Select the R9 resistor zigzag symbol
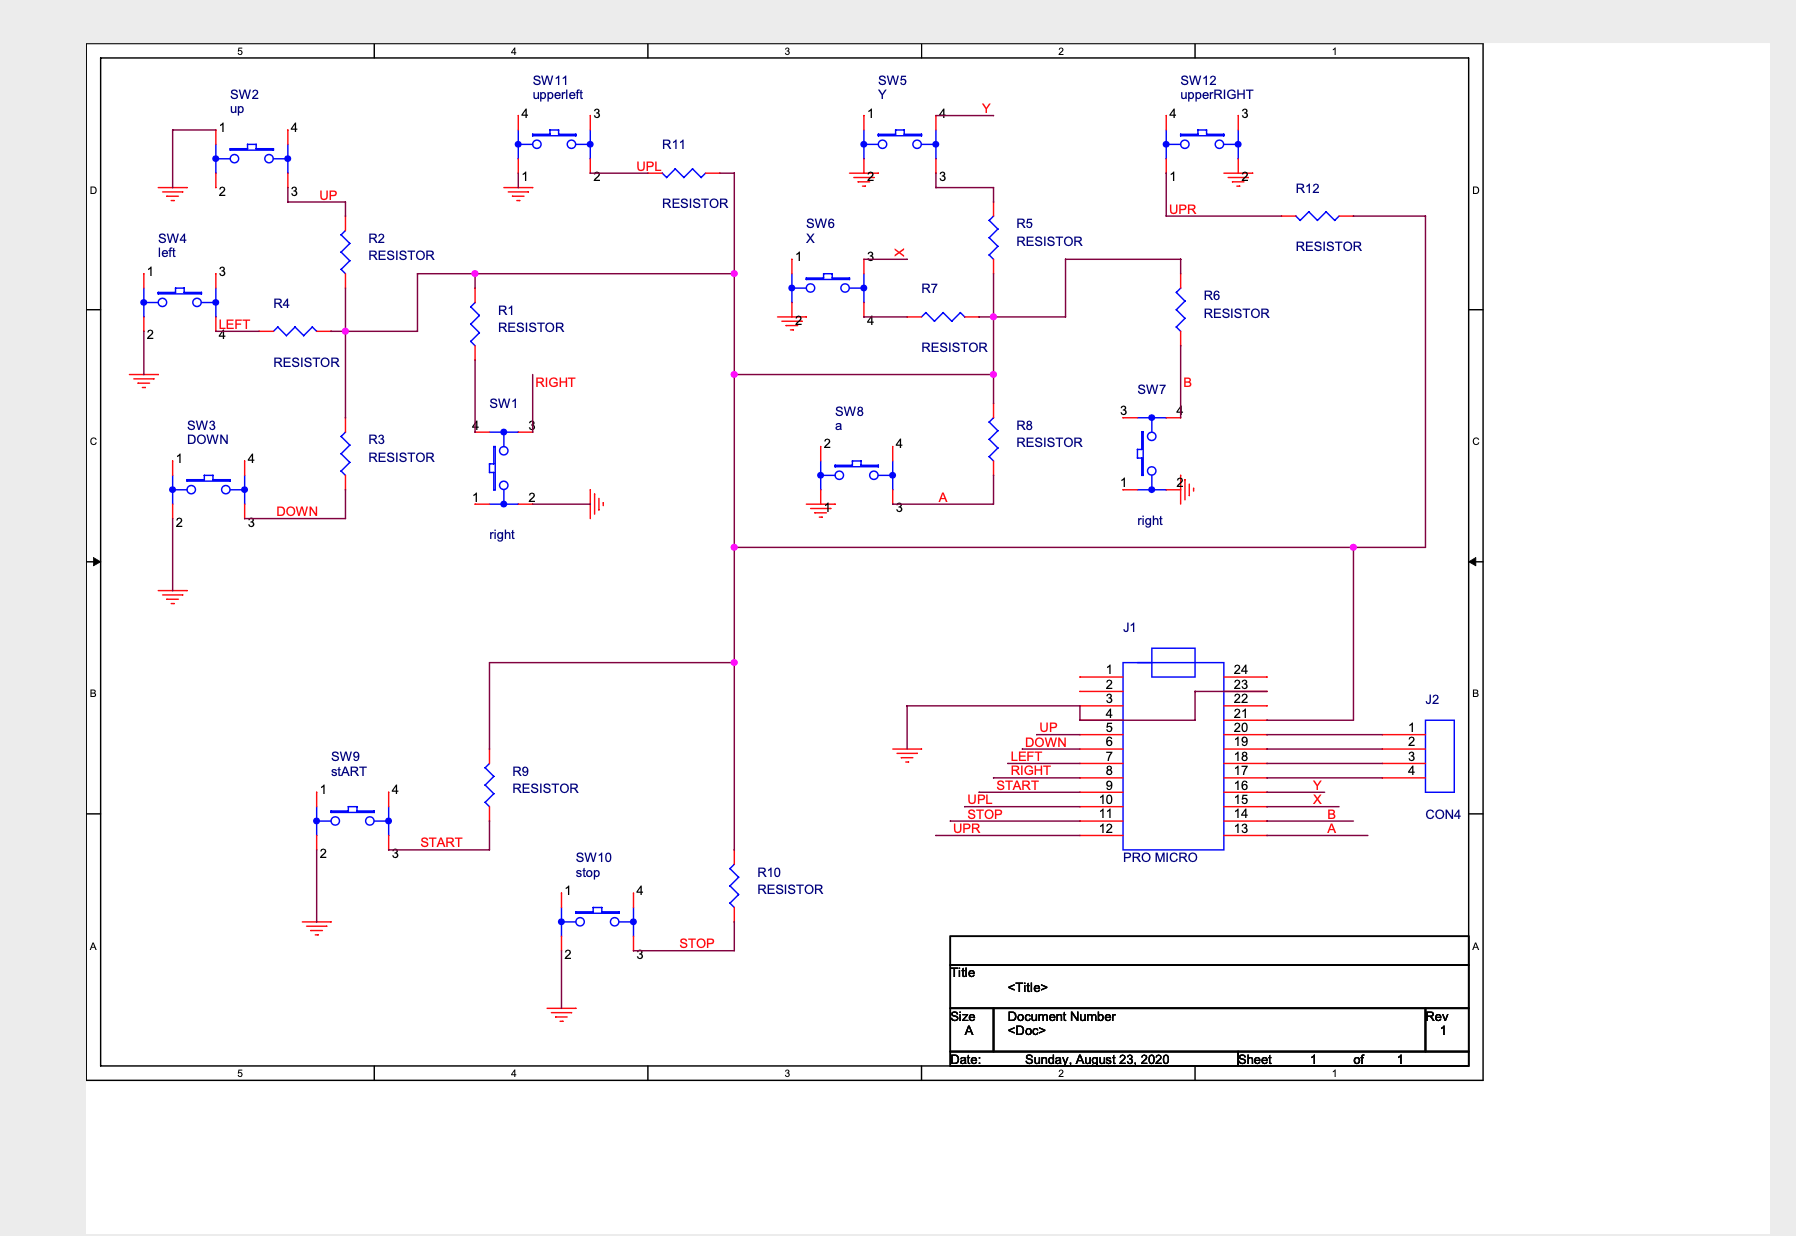The width and height of the screenshot is (1796, 1236). pos(489,784)
